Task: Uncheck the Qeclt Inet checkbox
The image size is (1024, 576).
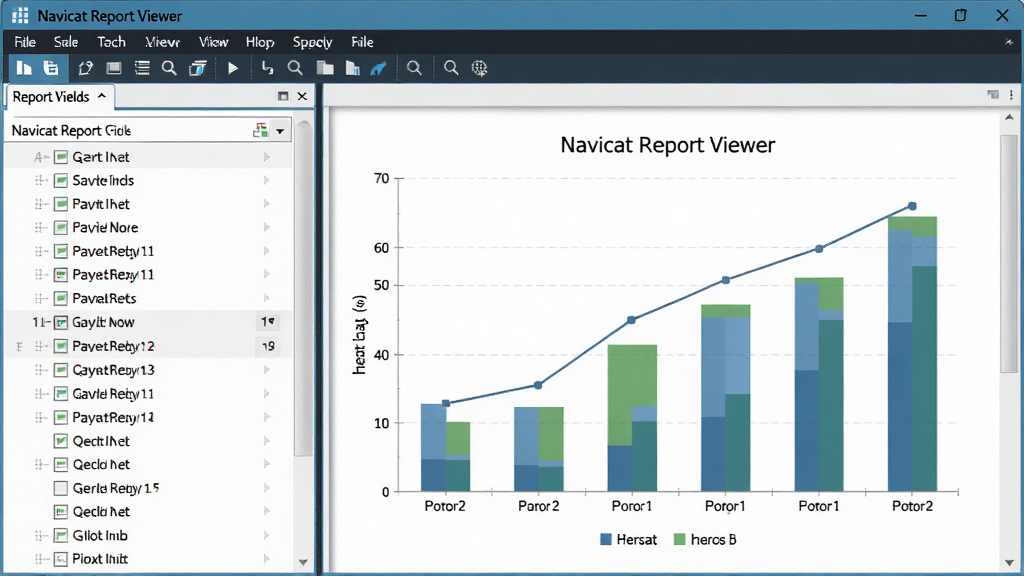Action: [x=61, y=441]
